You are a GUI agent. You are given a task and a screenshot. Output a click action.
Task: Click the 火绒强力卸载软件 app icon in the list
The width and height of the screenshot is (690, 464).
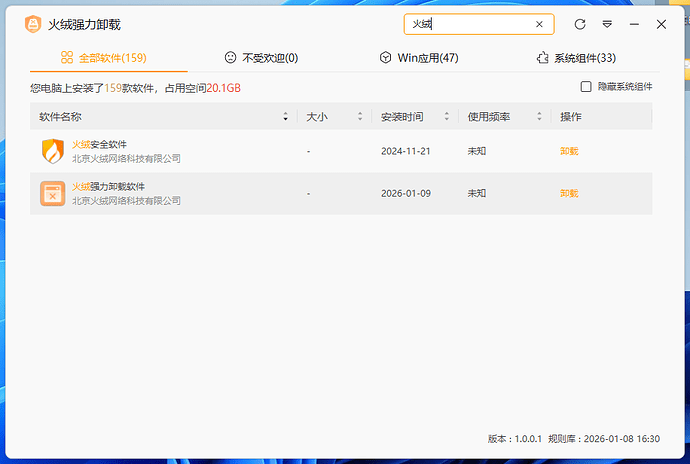click(x=53, y=193)
